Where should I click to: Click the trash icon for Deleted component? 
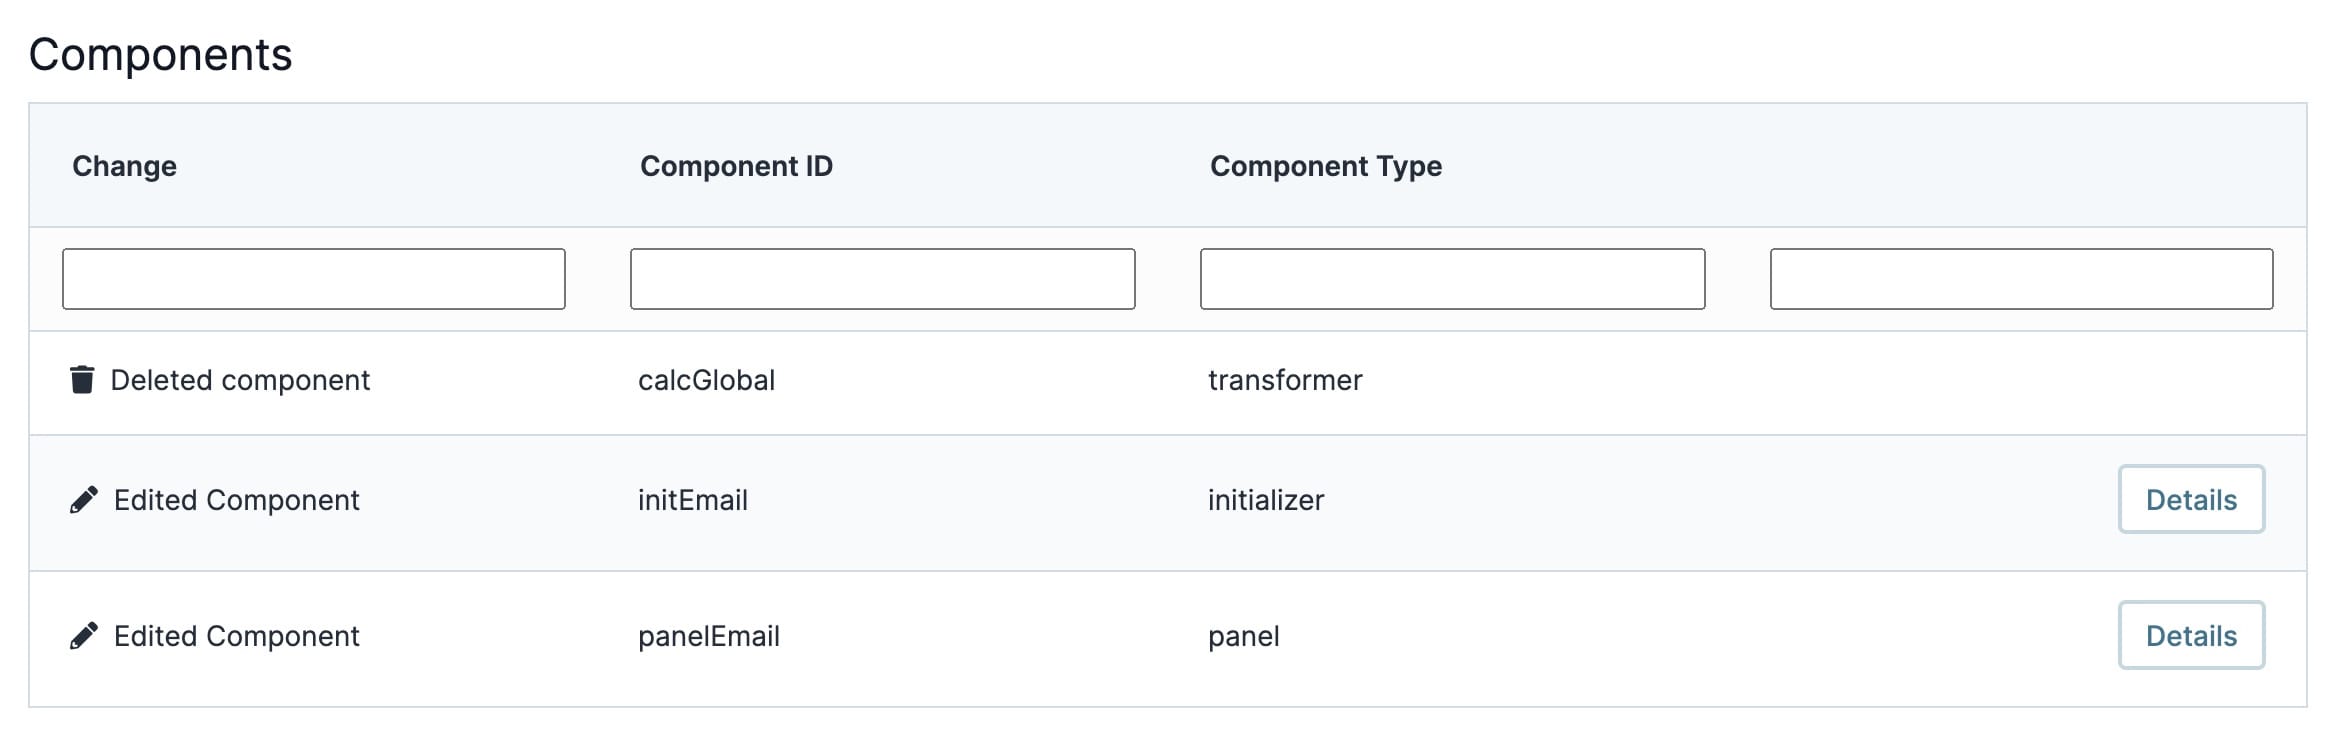coord(82,380)
